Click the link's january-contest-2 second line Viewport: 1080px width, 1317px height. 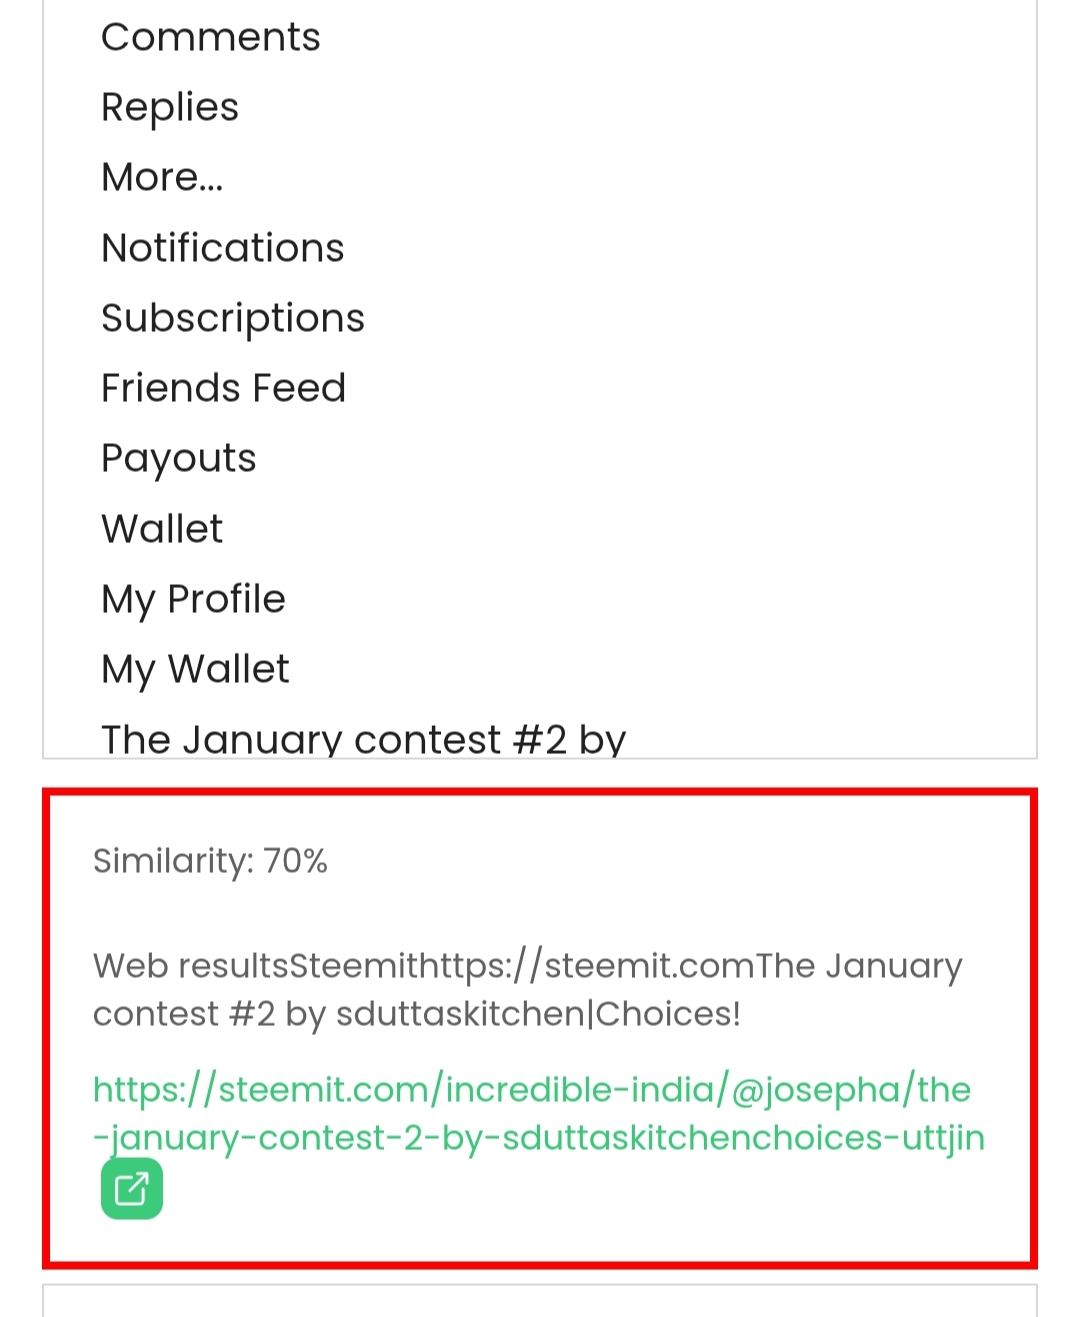coord(539,1138)
